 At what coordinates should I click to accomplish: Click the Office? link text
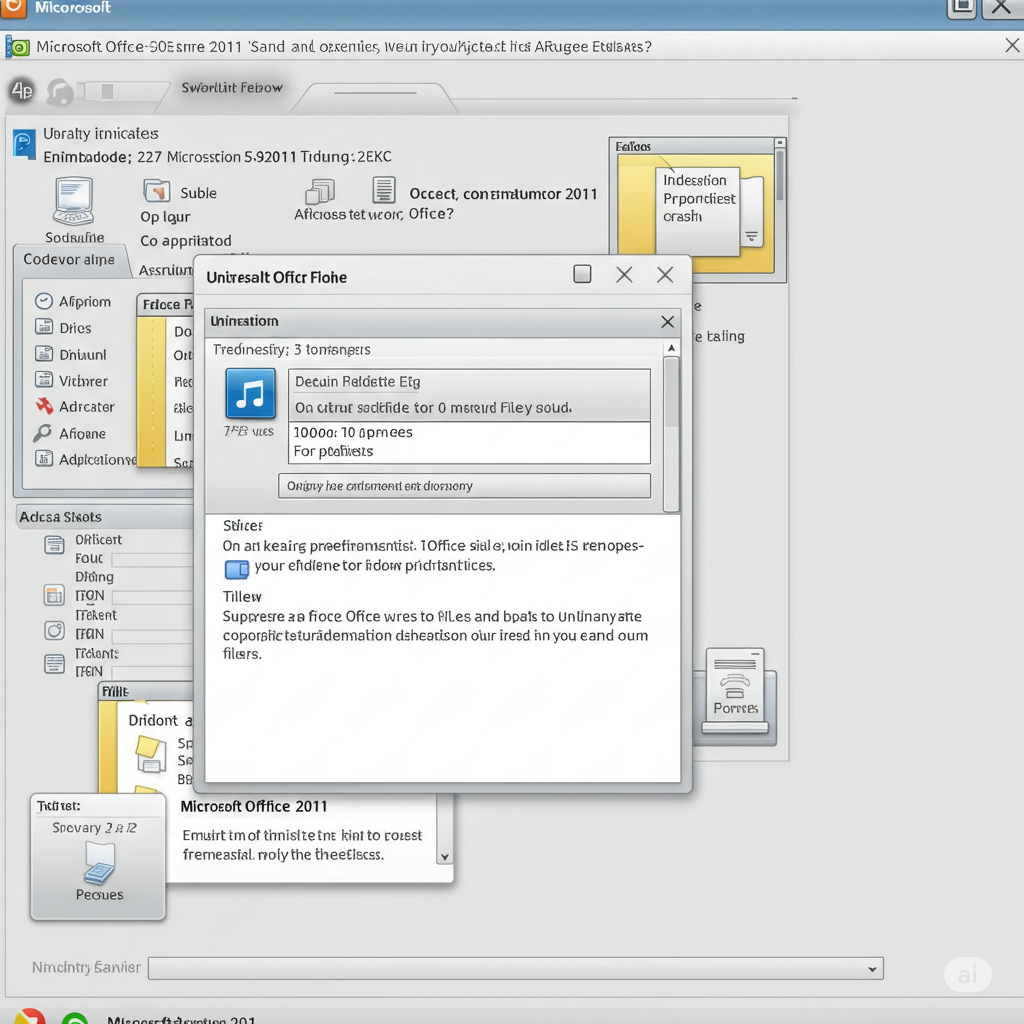point(431,214)
